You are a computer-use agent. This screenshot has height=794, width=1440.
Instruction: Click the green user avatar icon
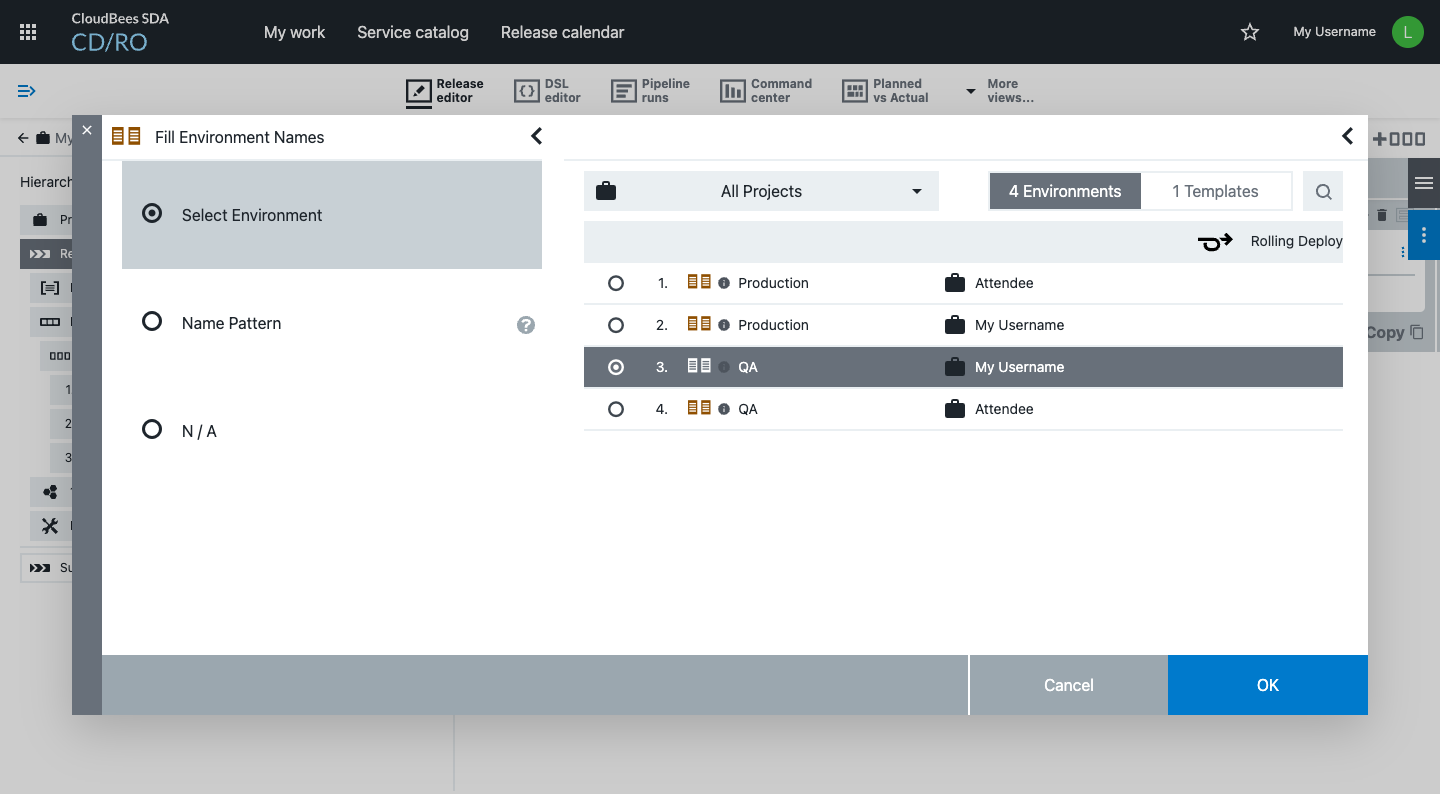1407,32
